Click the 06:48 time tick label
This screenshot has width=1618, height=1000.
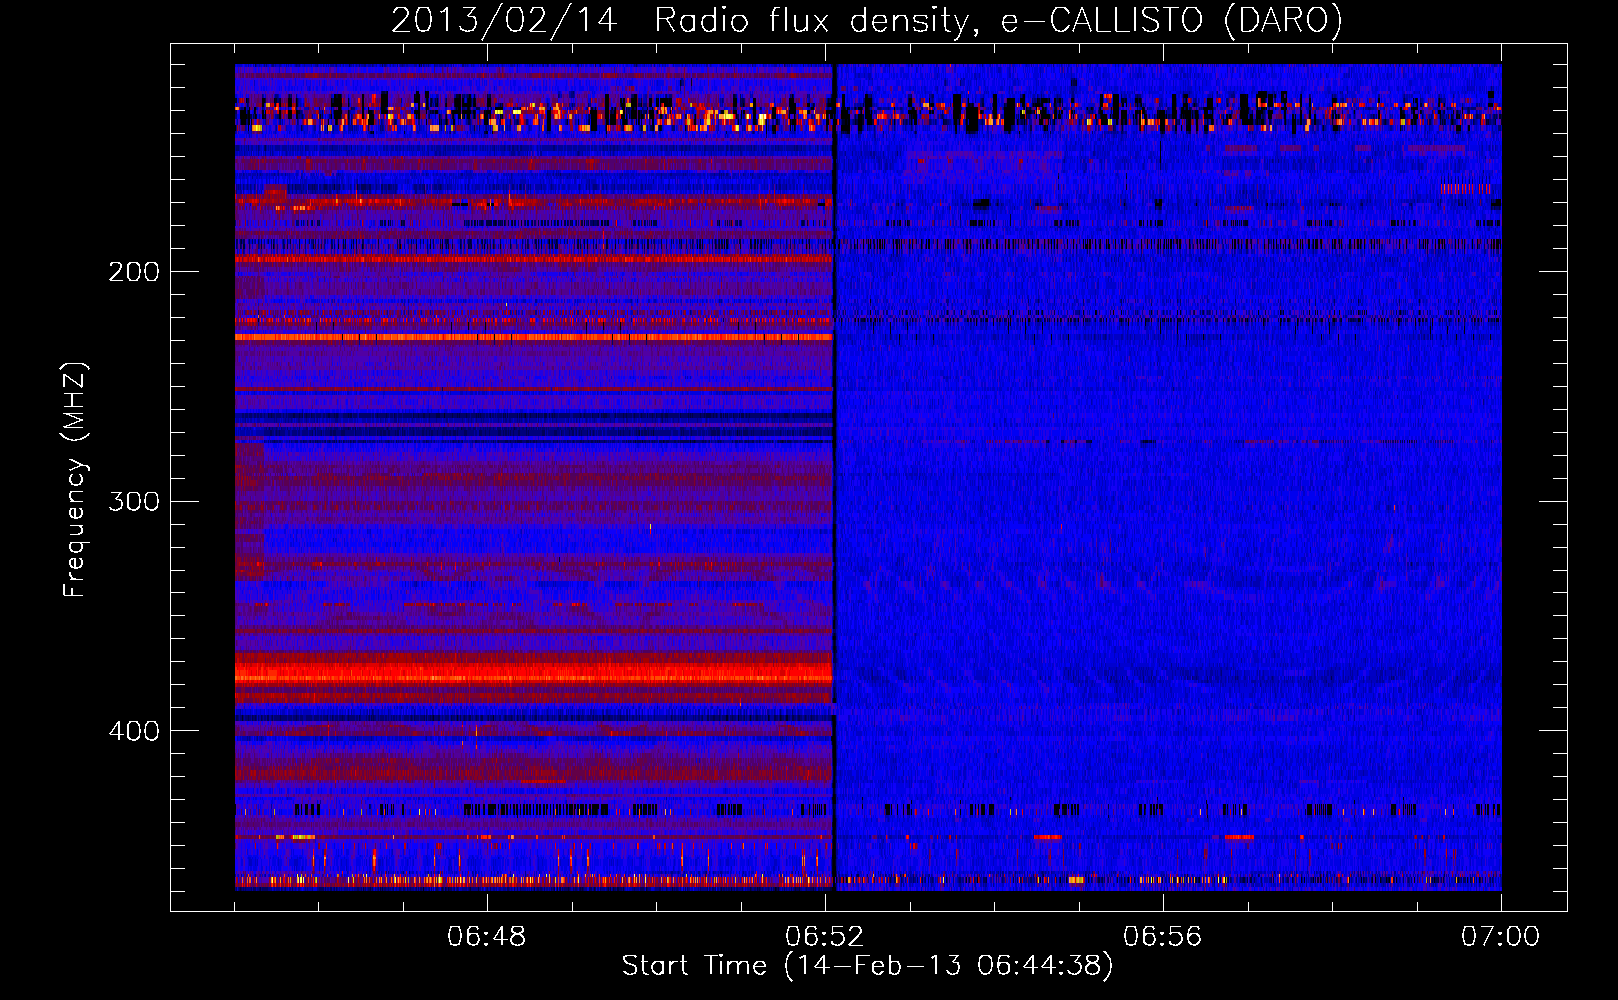[x=487, y=936]
